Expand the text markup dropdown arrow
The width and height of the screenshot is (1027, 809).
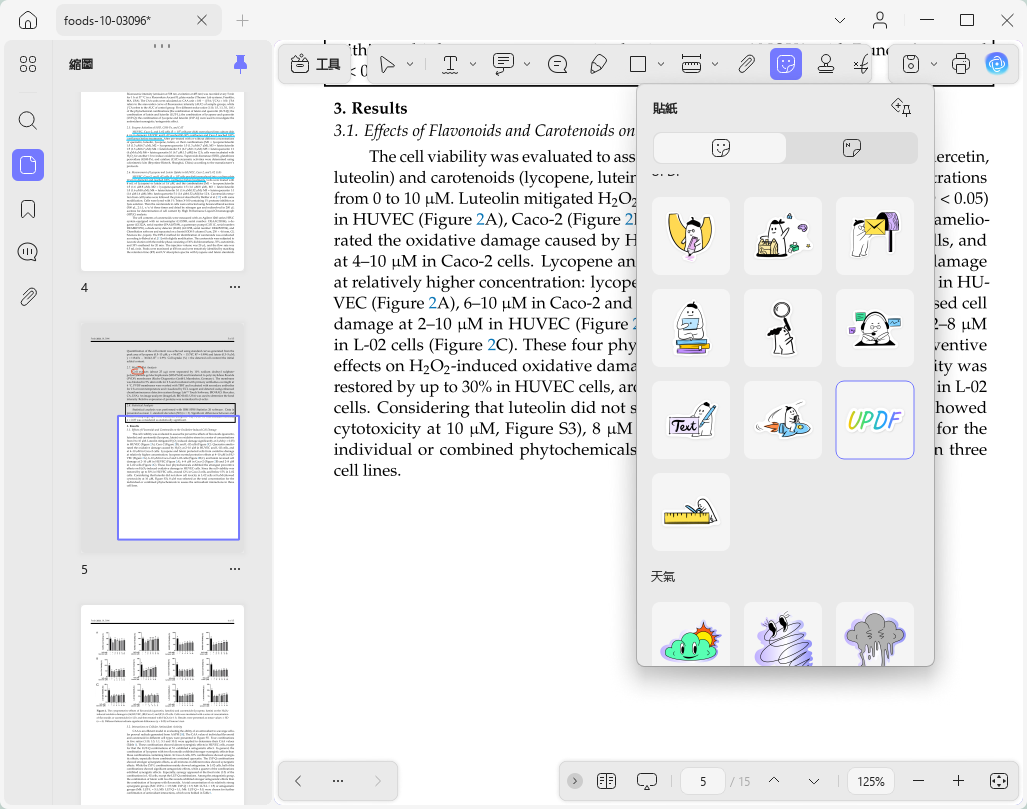pyautogui.click(x=473, y=64)
